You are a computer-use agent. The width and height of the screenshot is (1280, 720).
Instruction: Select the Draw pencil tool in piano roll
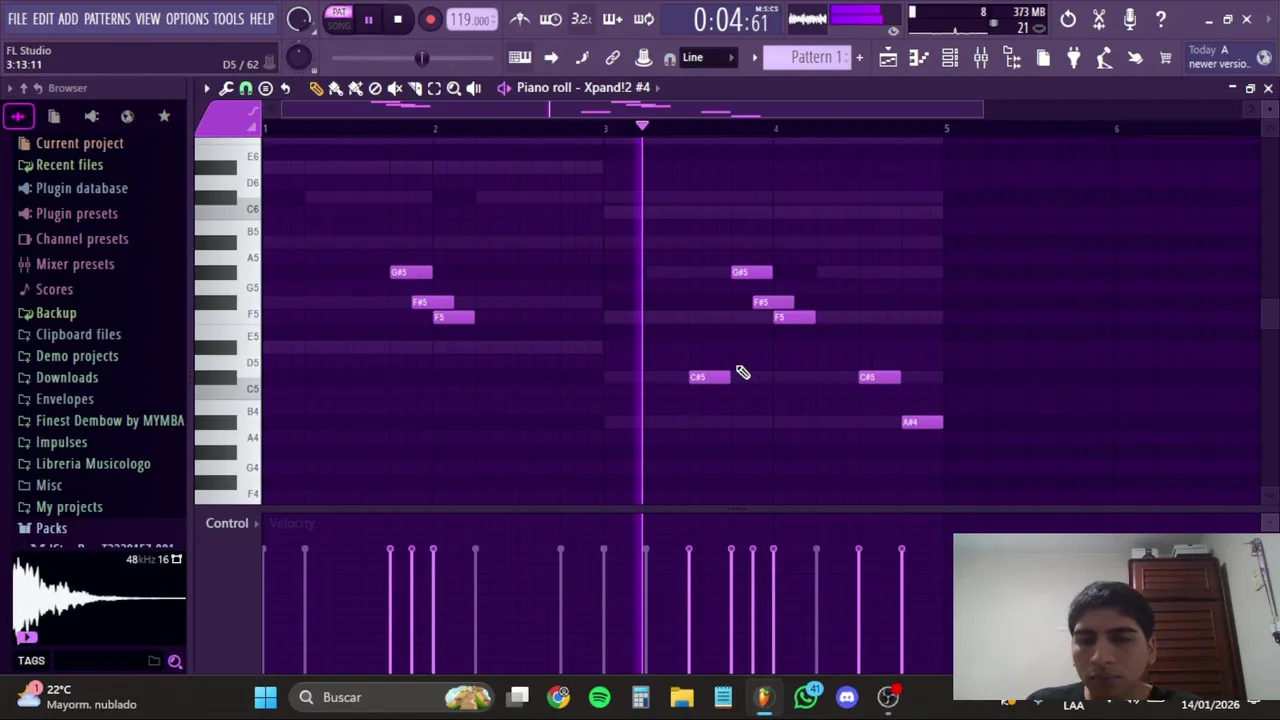(316, 88)
